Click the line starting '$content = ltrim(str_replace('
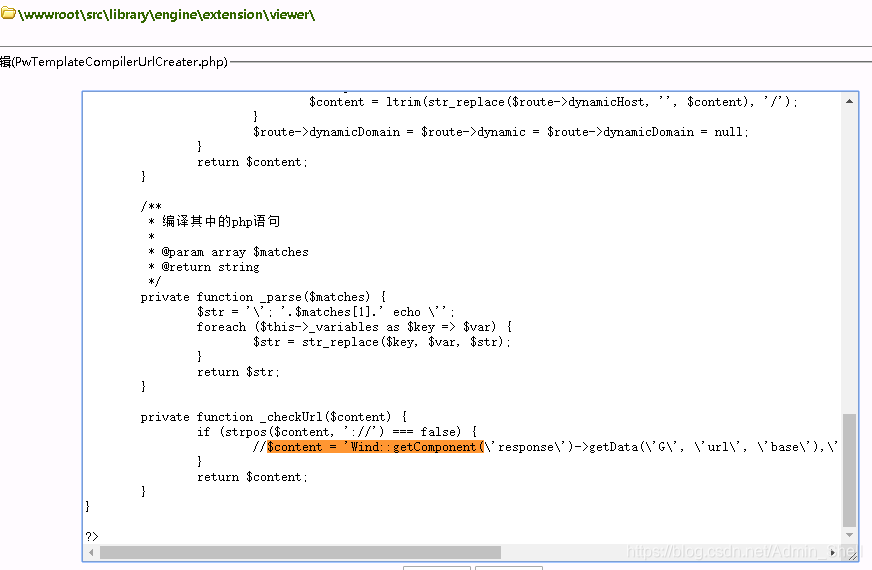 tap(553, 102)
